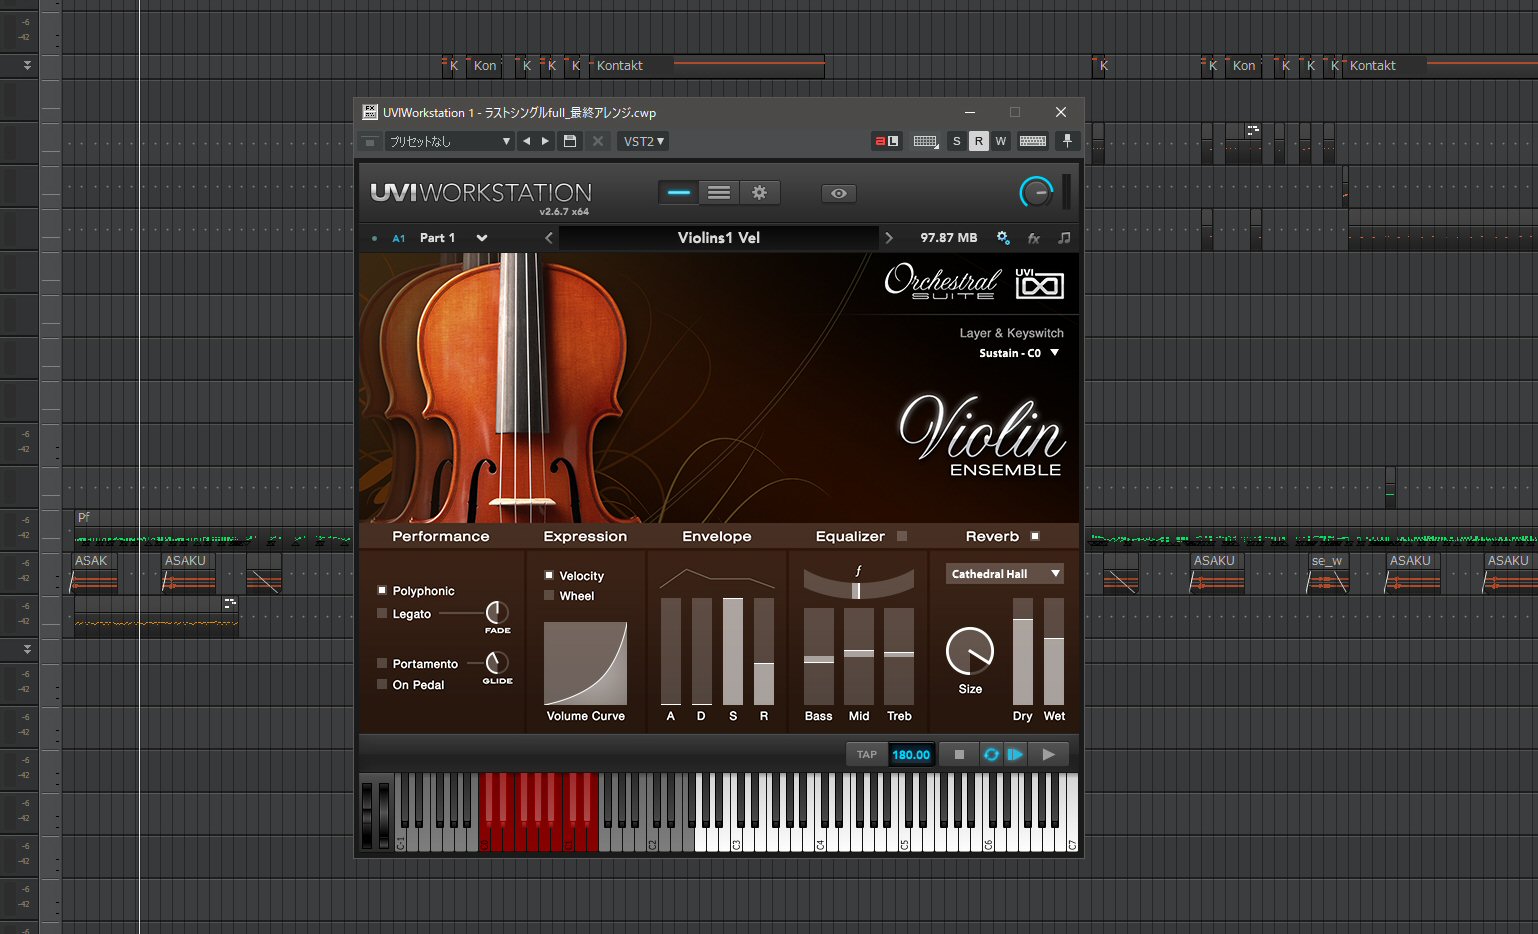
Task: Toggle the virtual keyboard icon with corner arrow
Action: pos(926,141)
